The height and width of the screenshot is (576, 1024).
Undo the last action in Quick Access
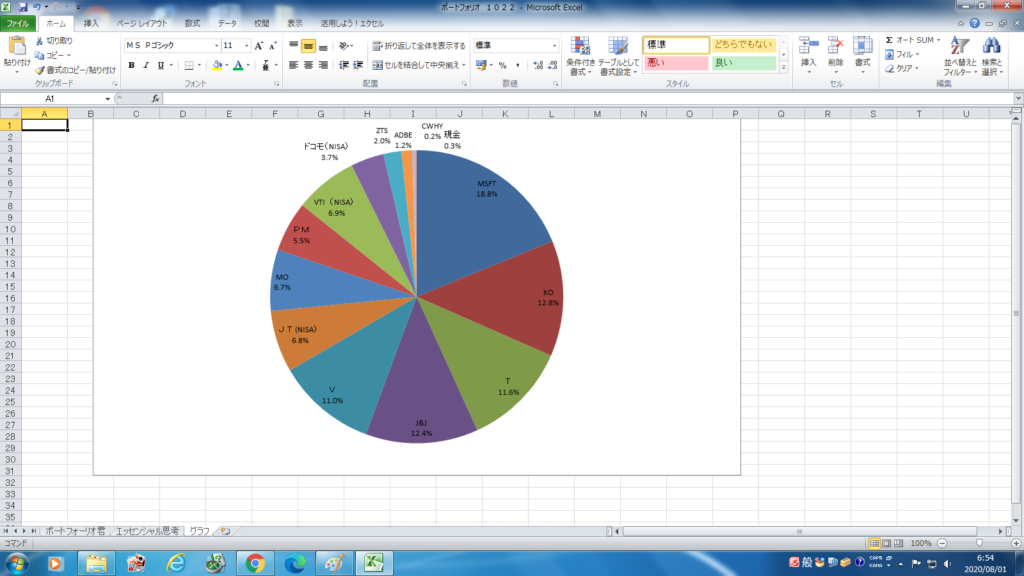(x=37, y=7)
